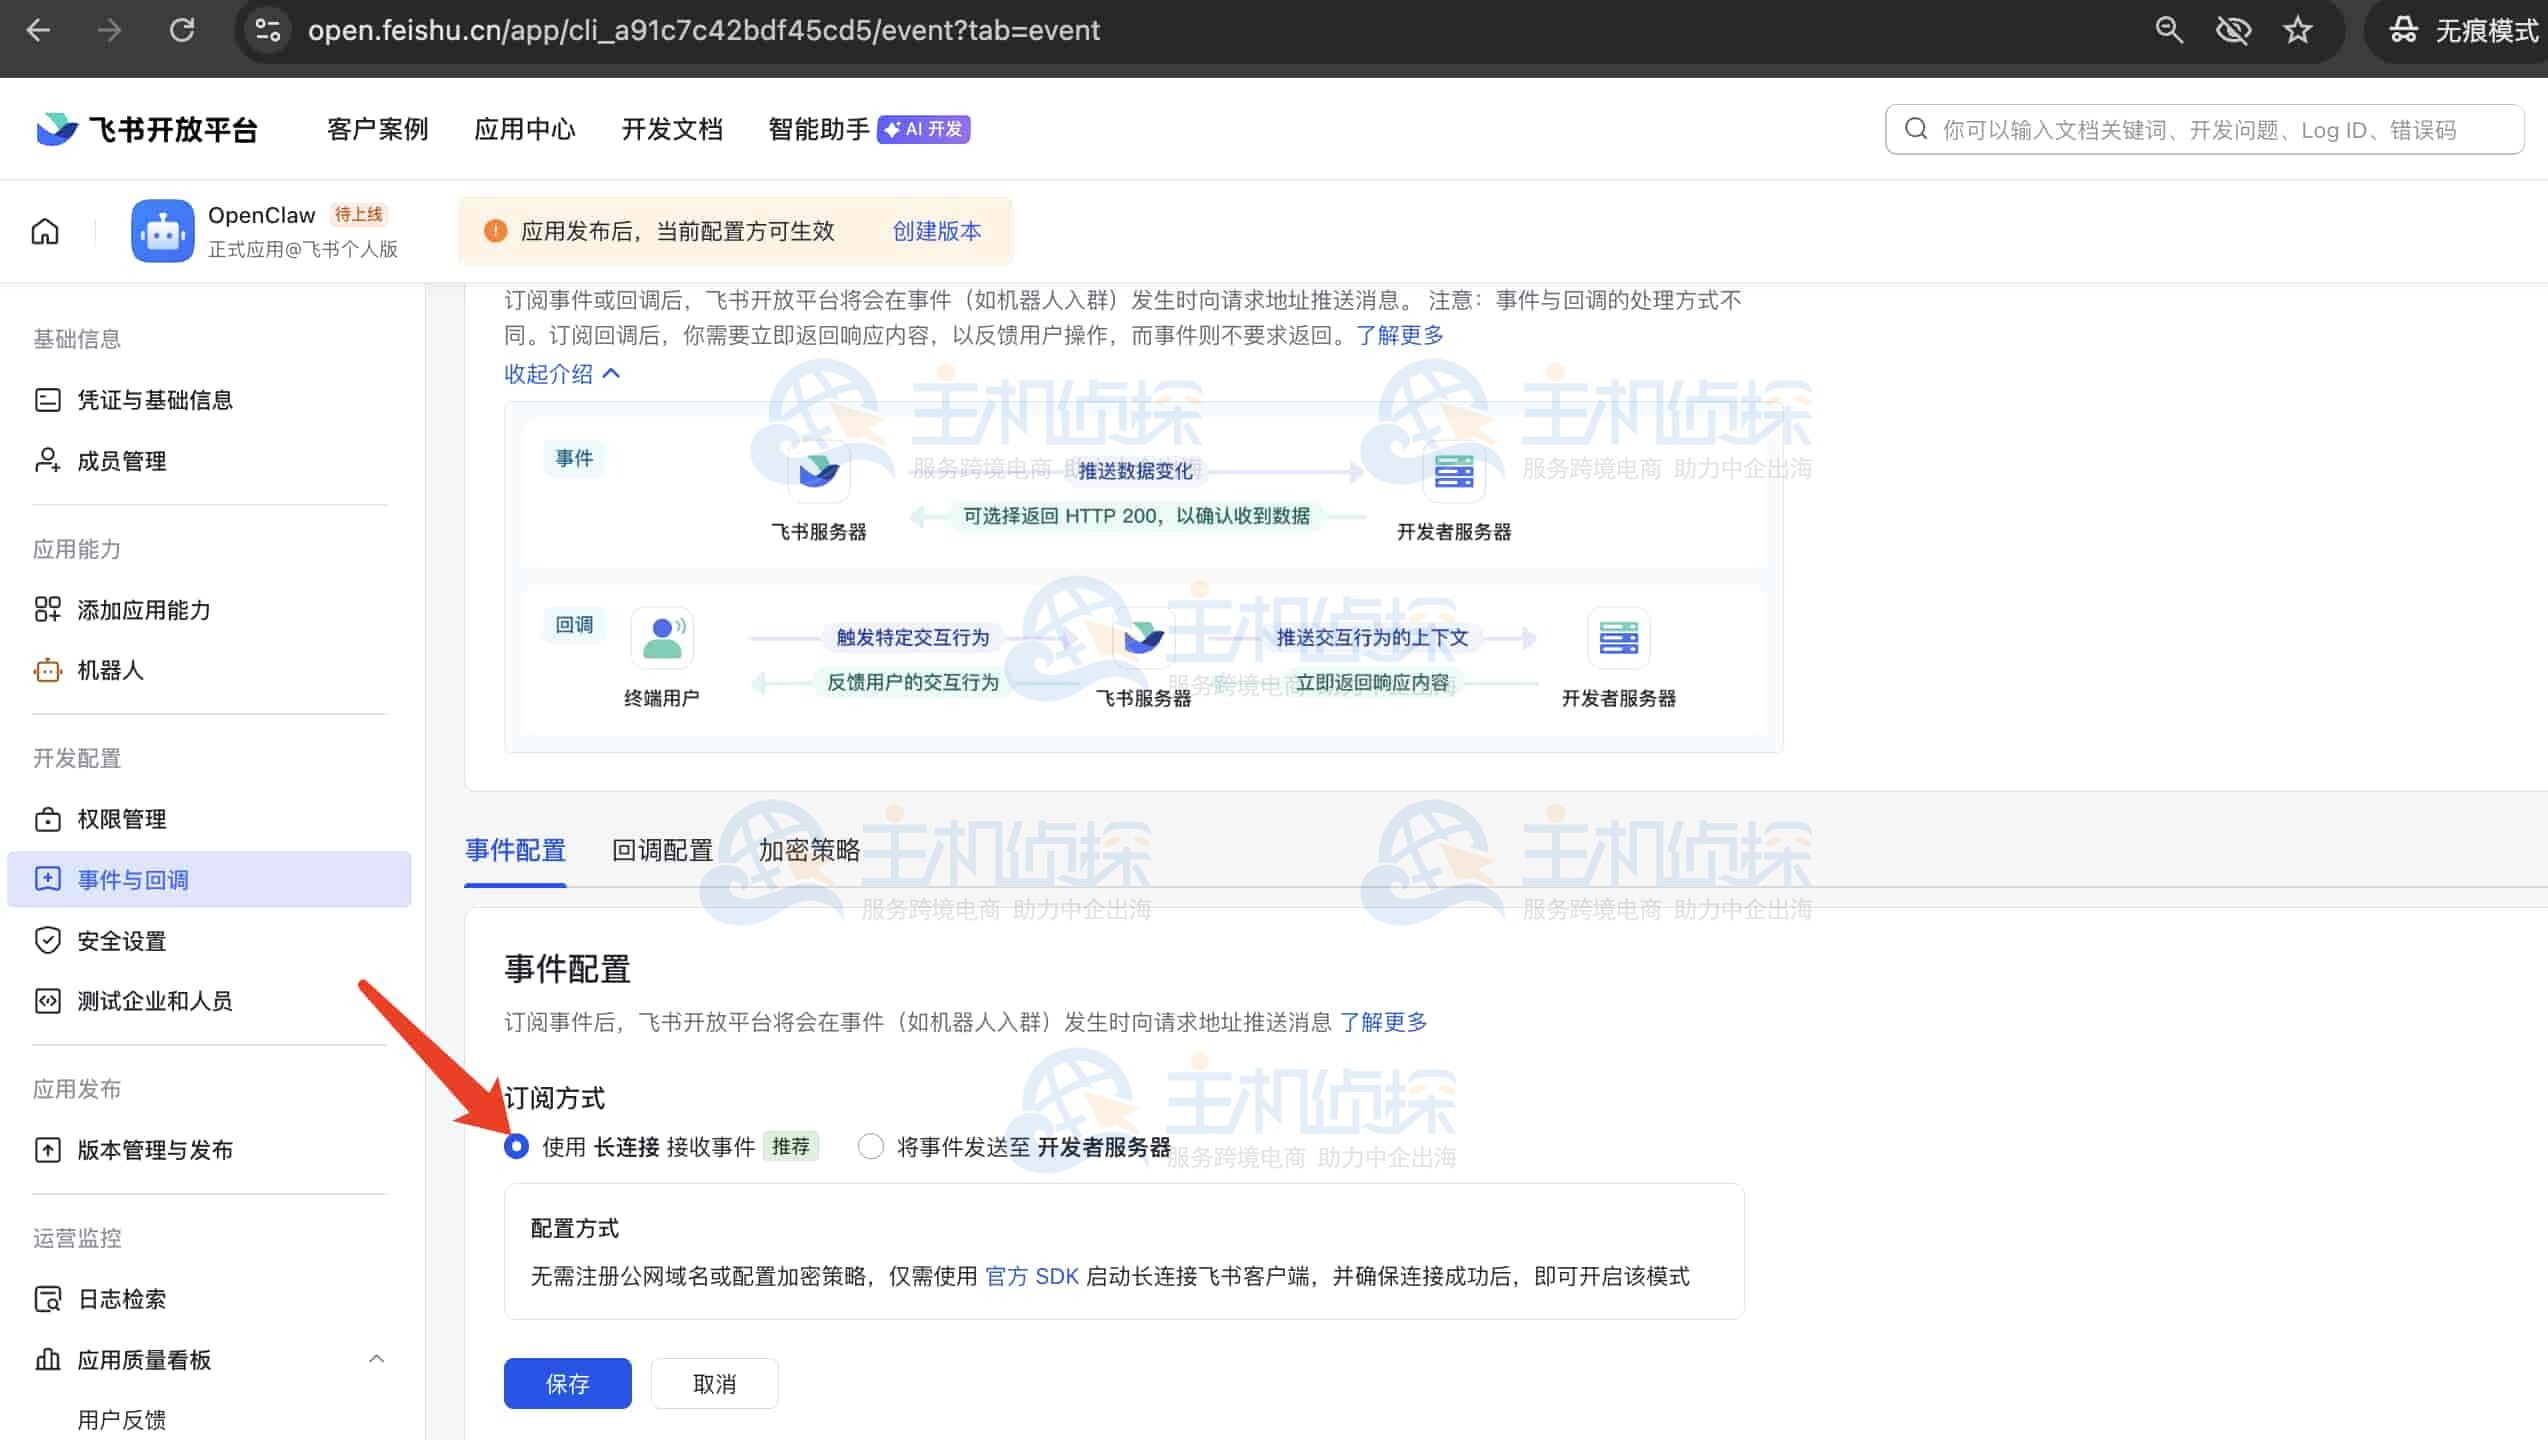This screenshot has width=2548, height=1440.
Task: Open 版本管理与发布 page
Action: (155, 1149)
